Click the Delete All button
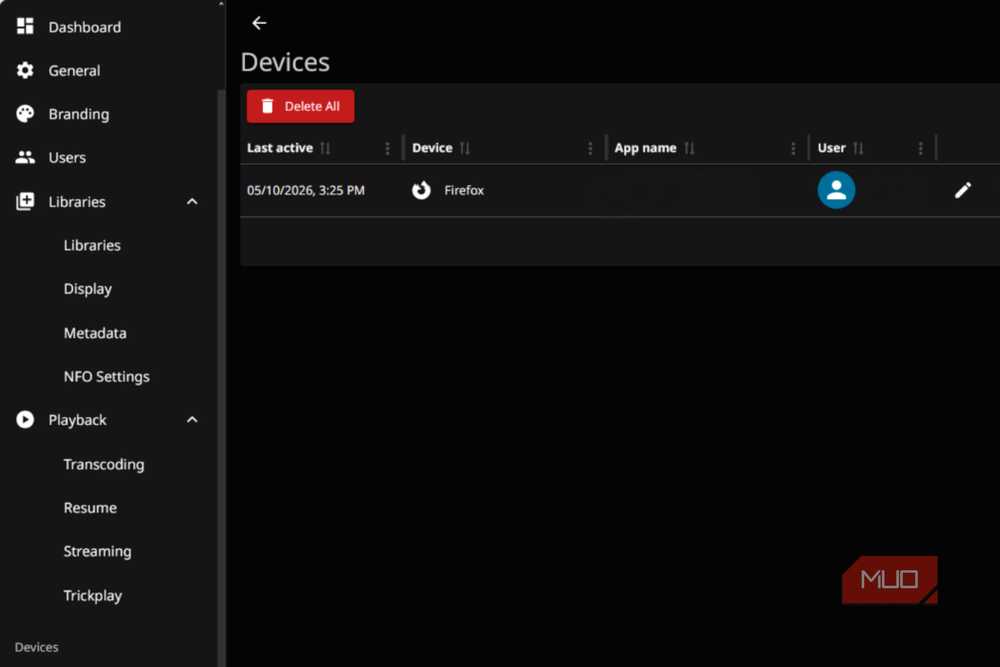The width and height of the screenshot is (1000, 667). [x=300, y=106]
